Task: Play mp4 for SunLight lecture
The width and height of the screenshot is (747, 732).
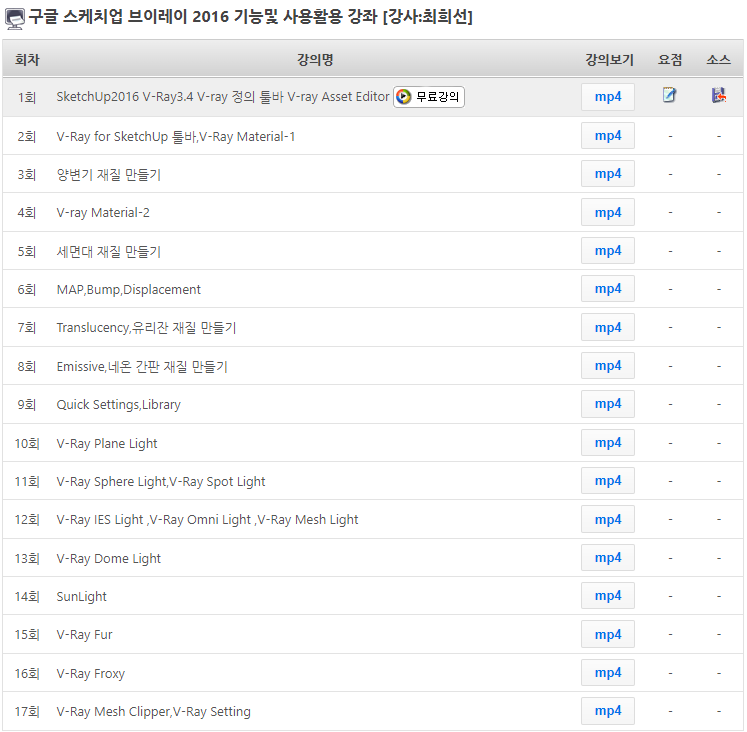Action: pos(608,595)
